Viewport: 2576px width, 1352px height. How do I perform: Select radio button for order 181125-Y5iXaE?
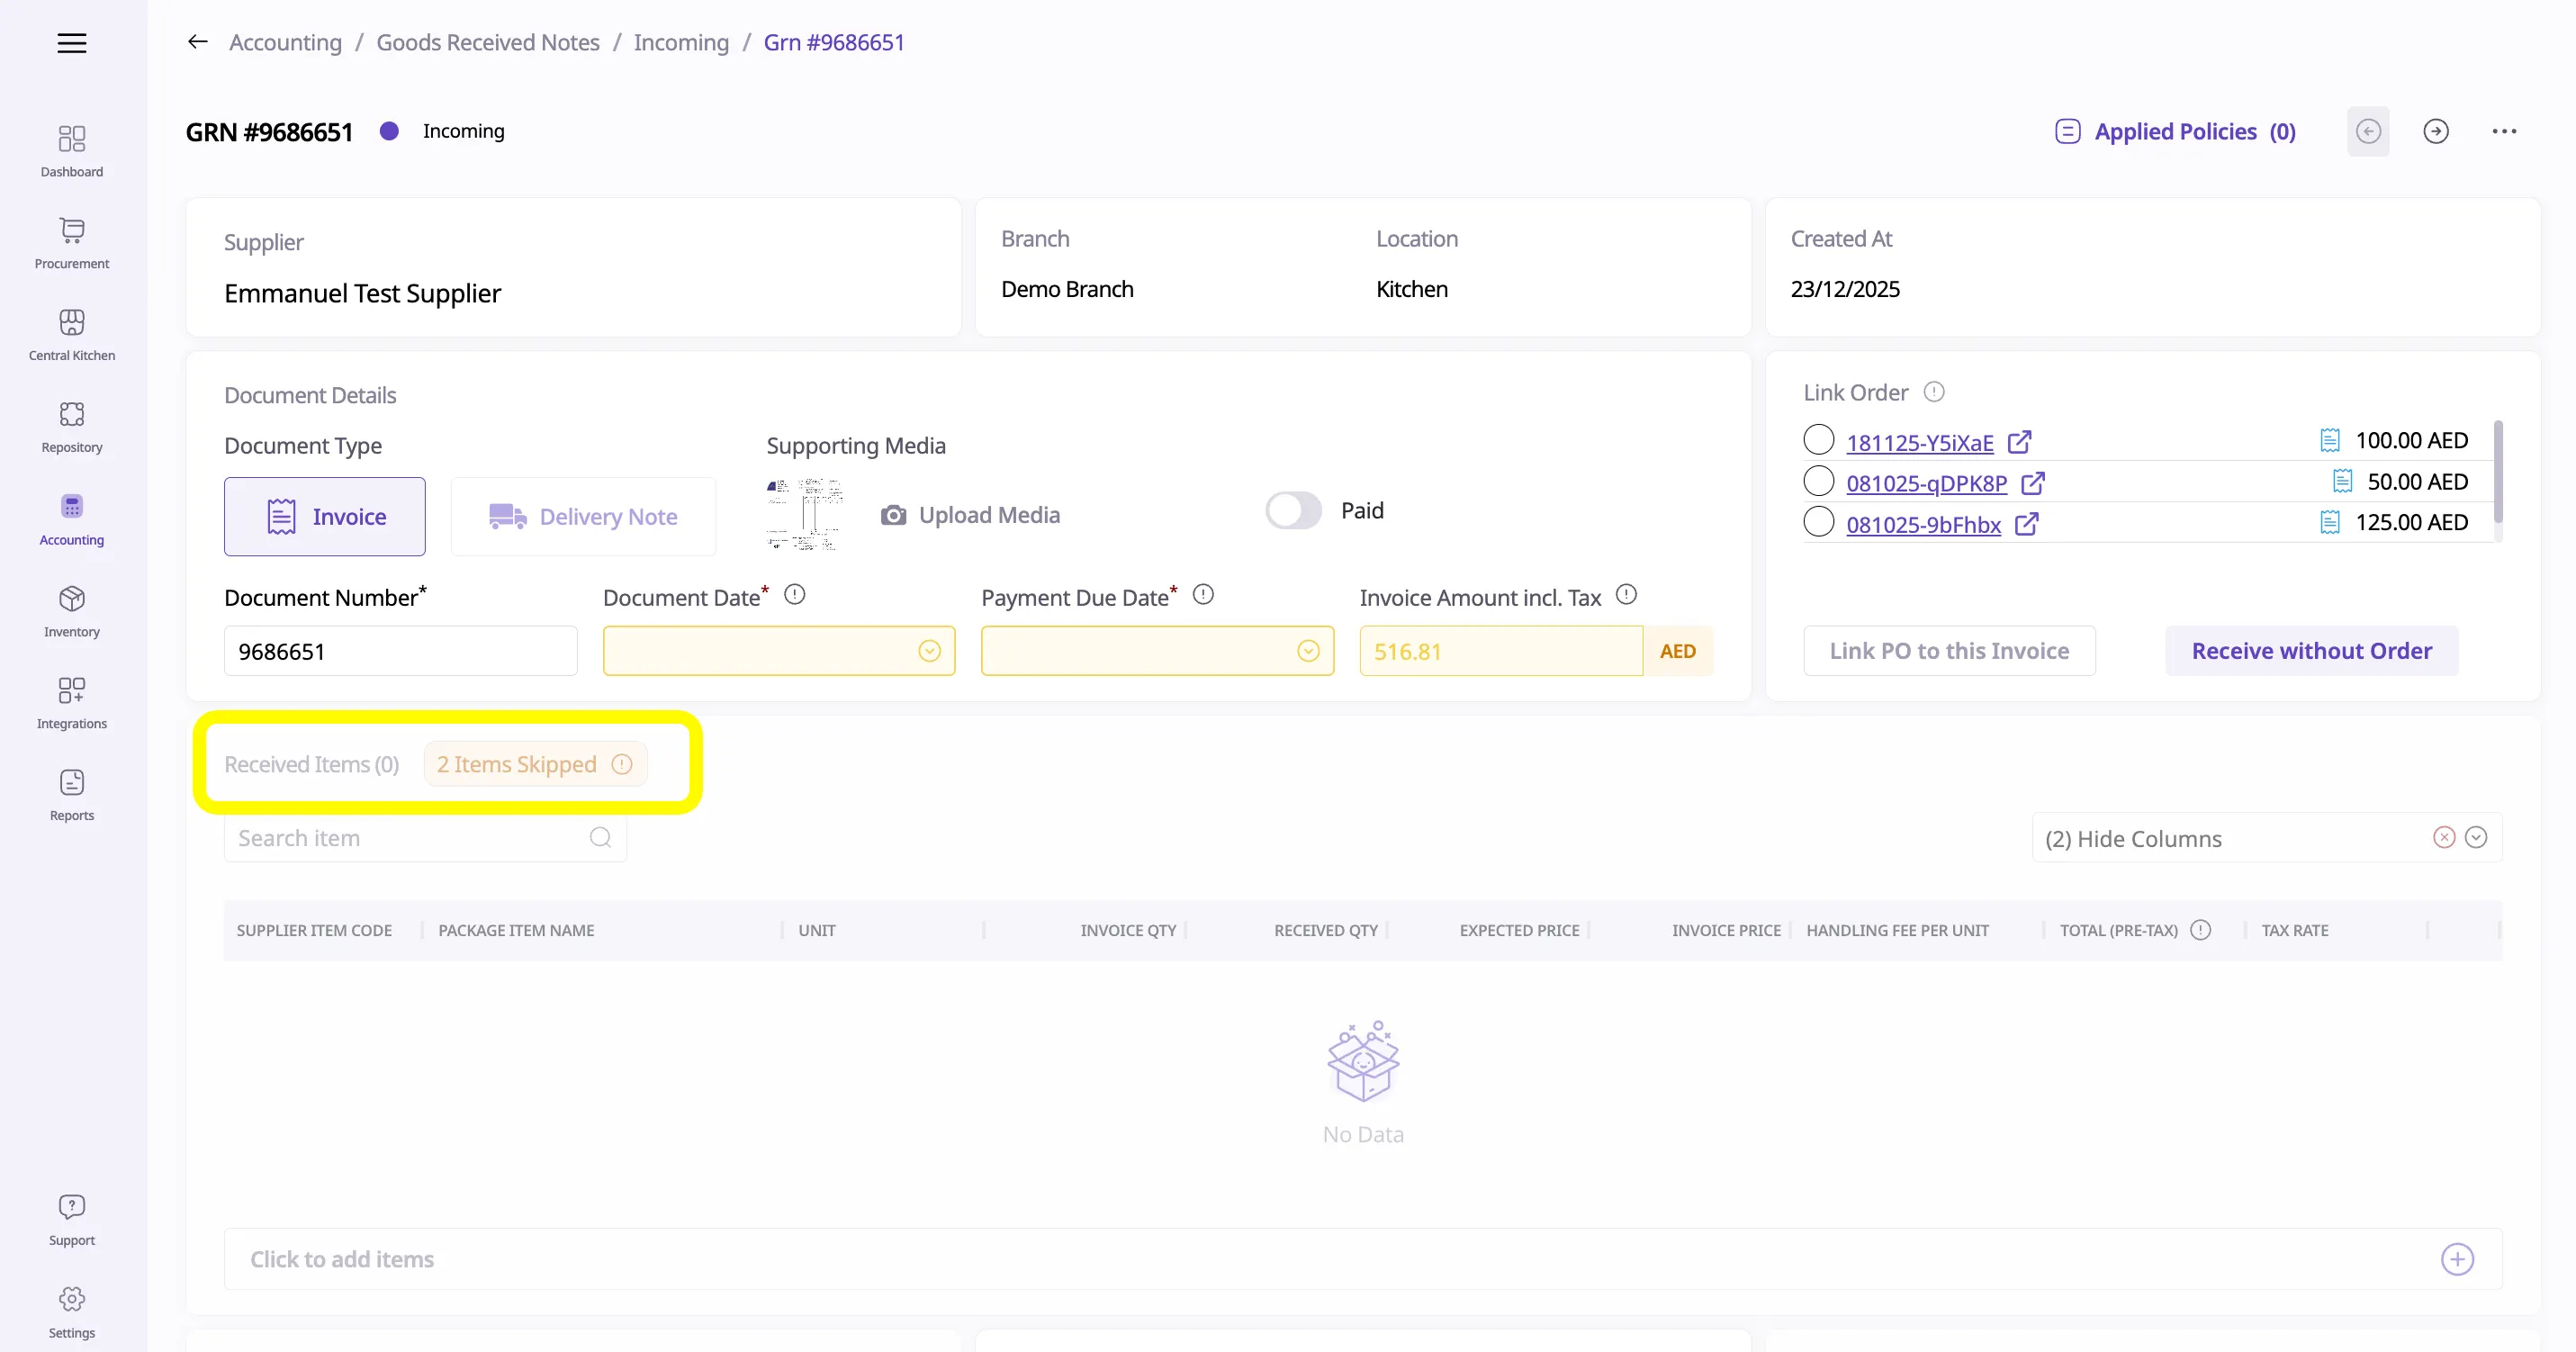(1818, 440)
